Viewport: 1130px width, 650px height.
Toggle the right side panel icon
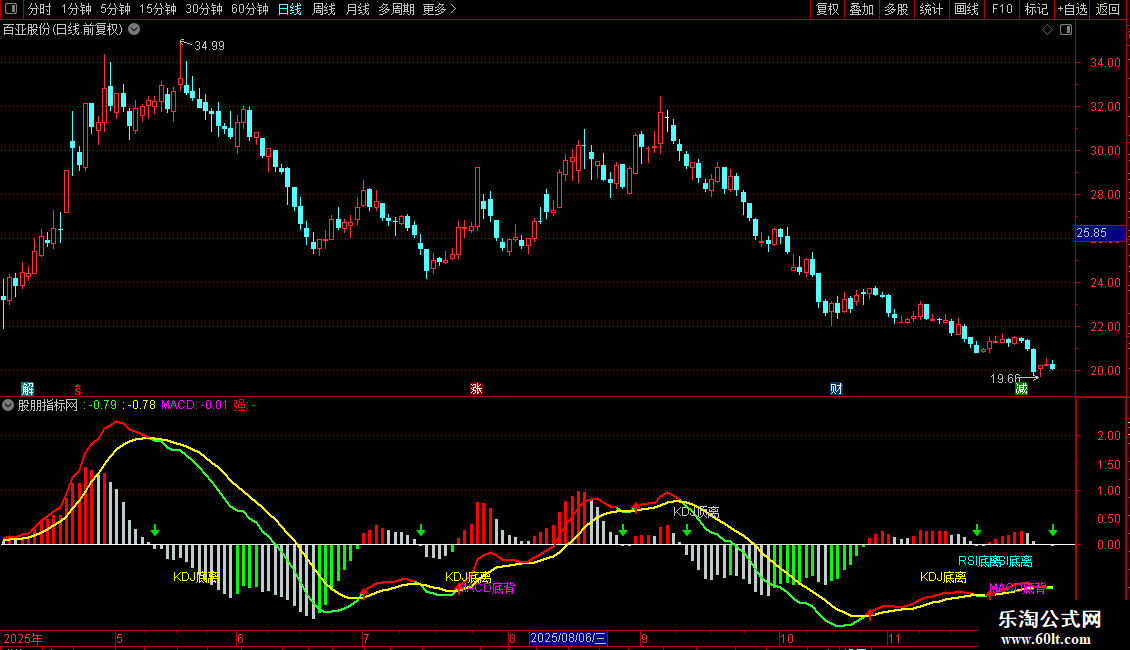tap(1066, 30)
